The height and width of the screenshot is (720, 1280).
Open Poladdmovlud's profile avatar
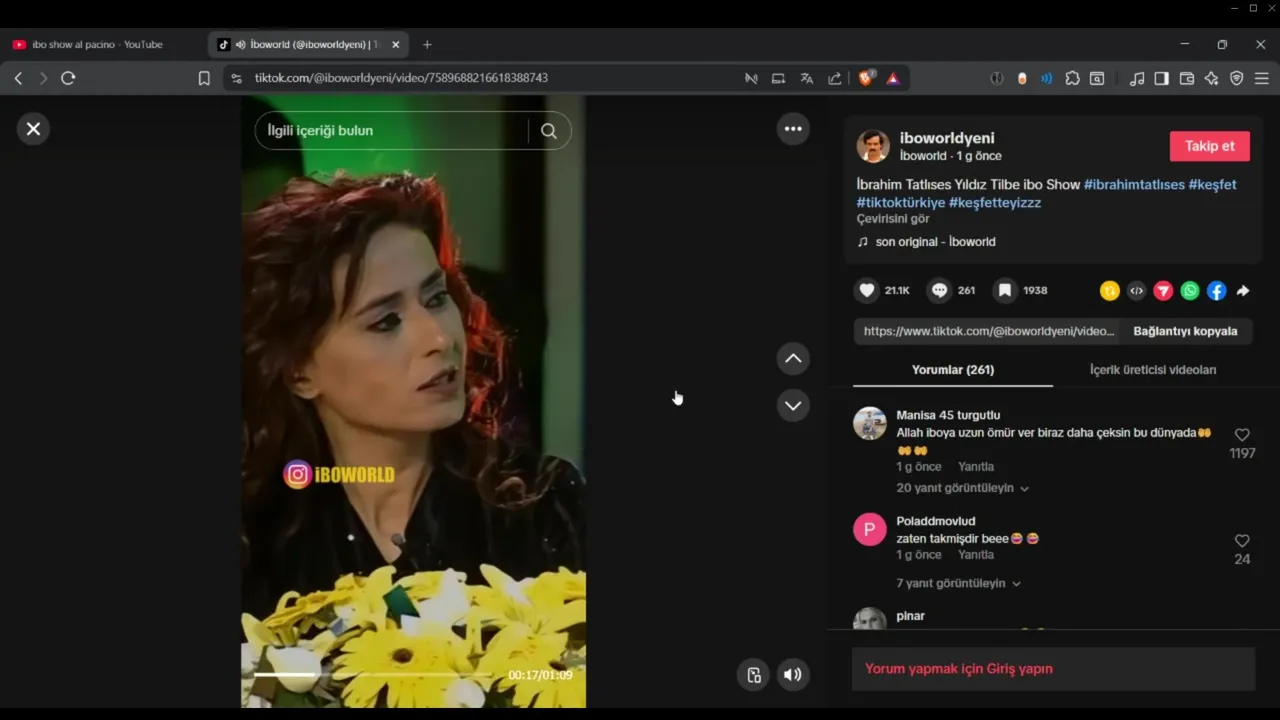click(x=870, y=529)
